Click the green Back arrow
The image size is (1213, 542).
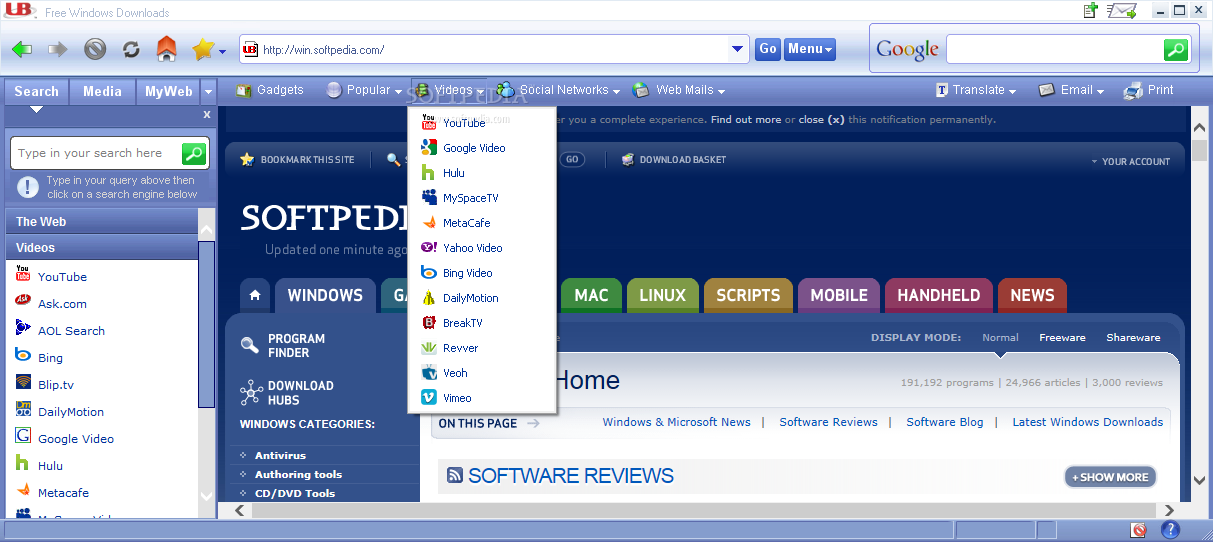[23, 49]
